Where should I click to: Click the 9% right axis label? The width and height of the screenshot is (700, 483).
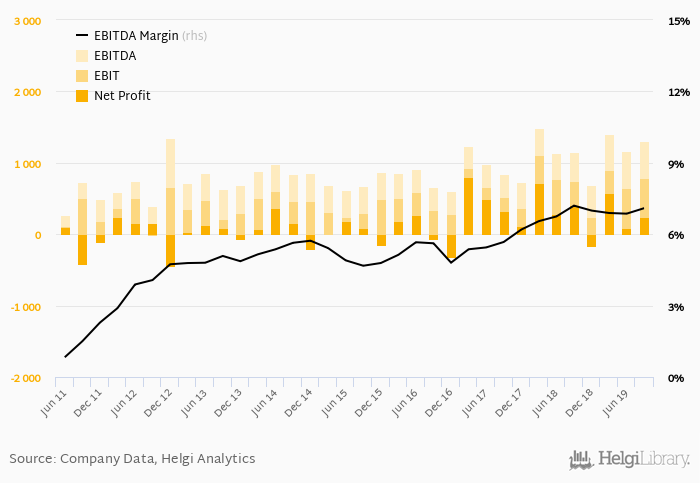point(675,164)
